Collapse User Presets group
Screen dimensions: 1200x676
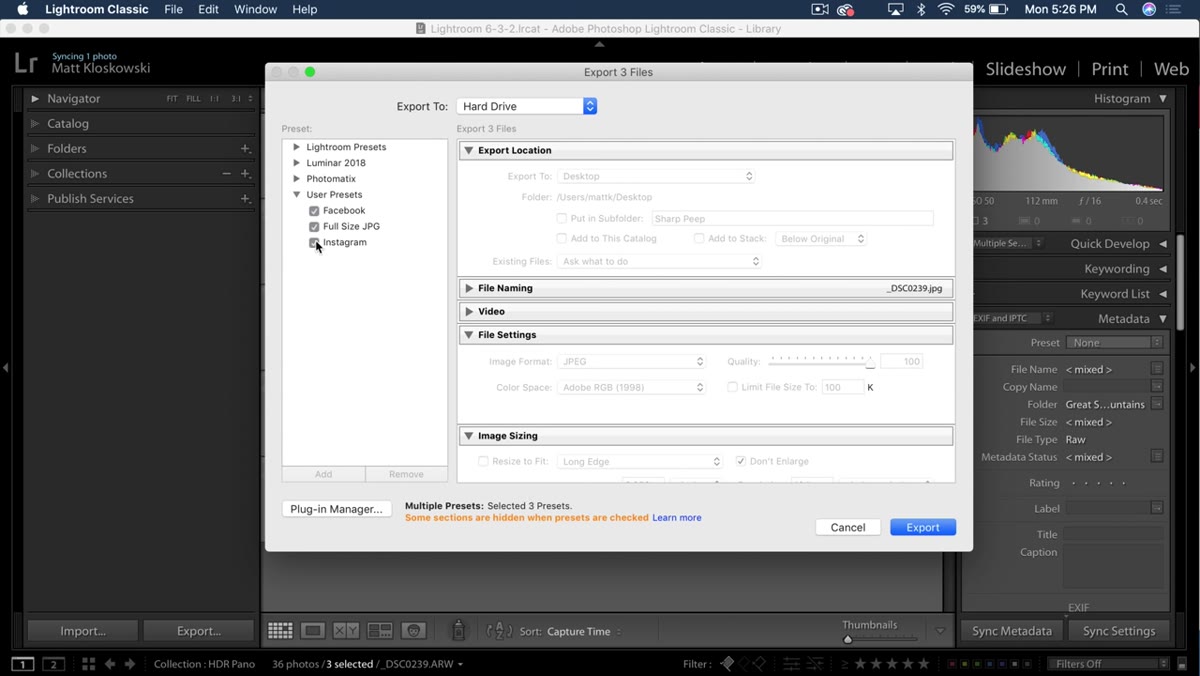[297, 195]
